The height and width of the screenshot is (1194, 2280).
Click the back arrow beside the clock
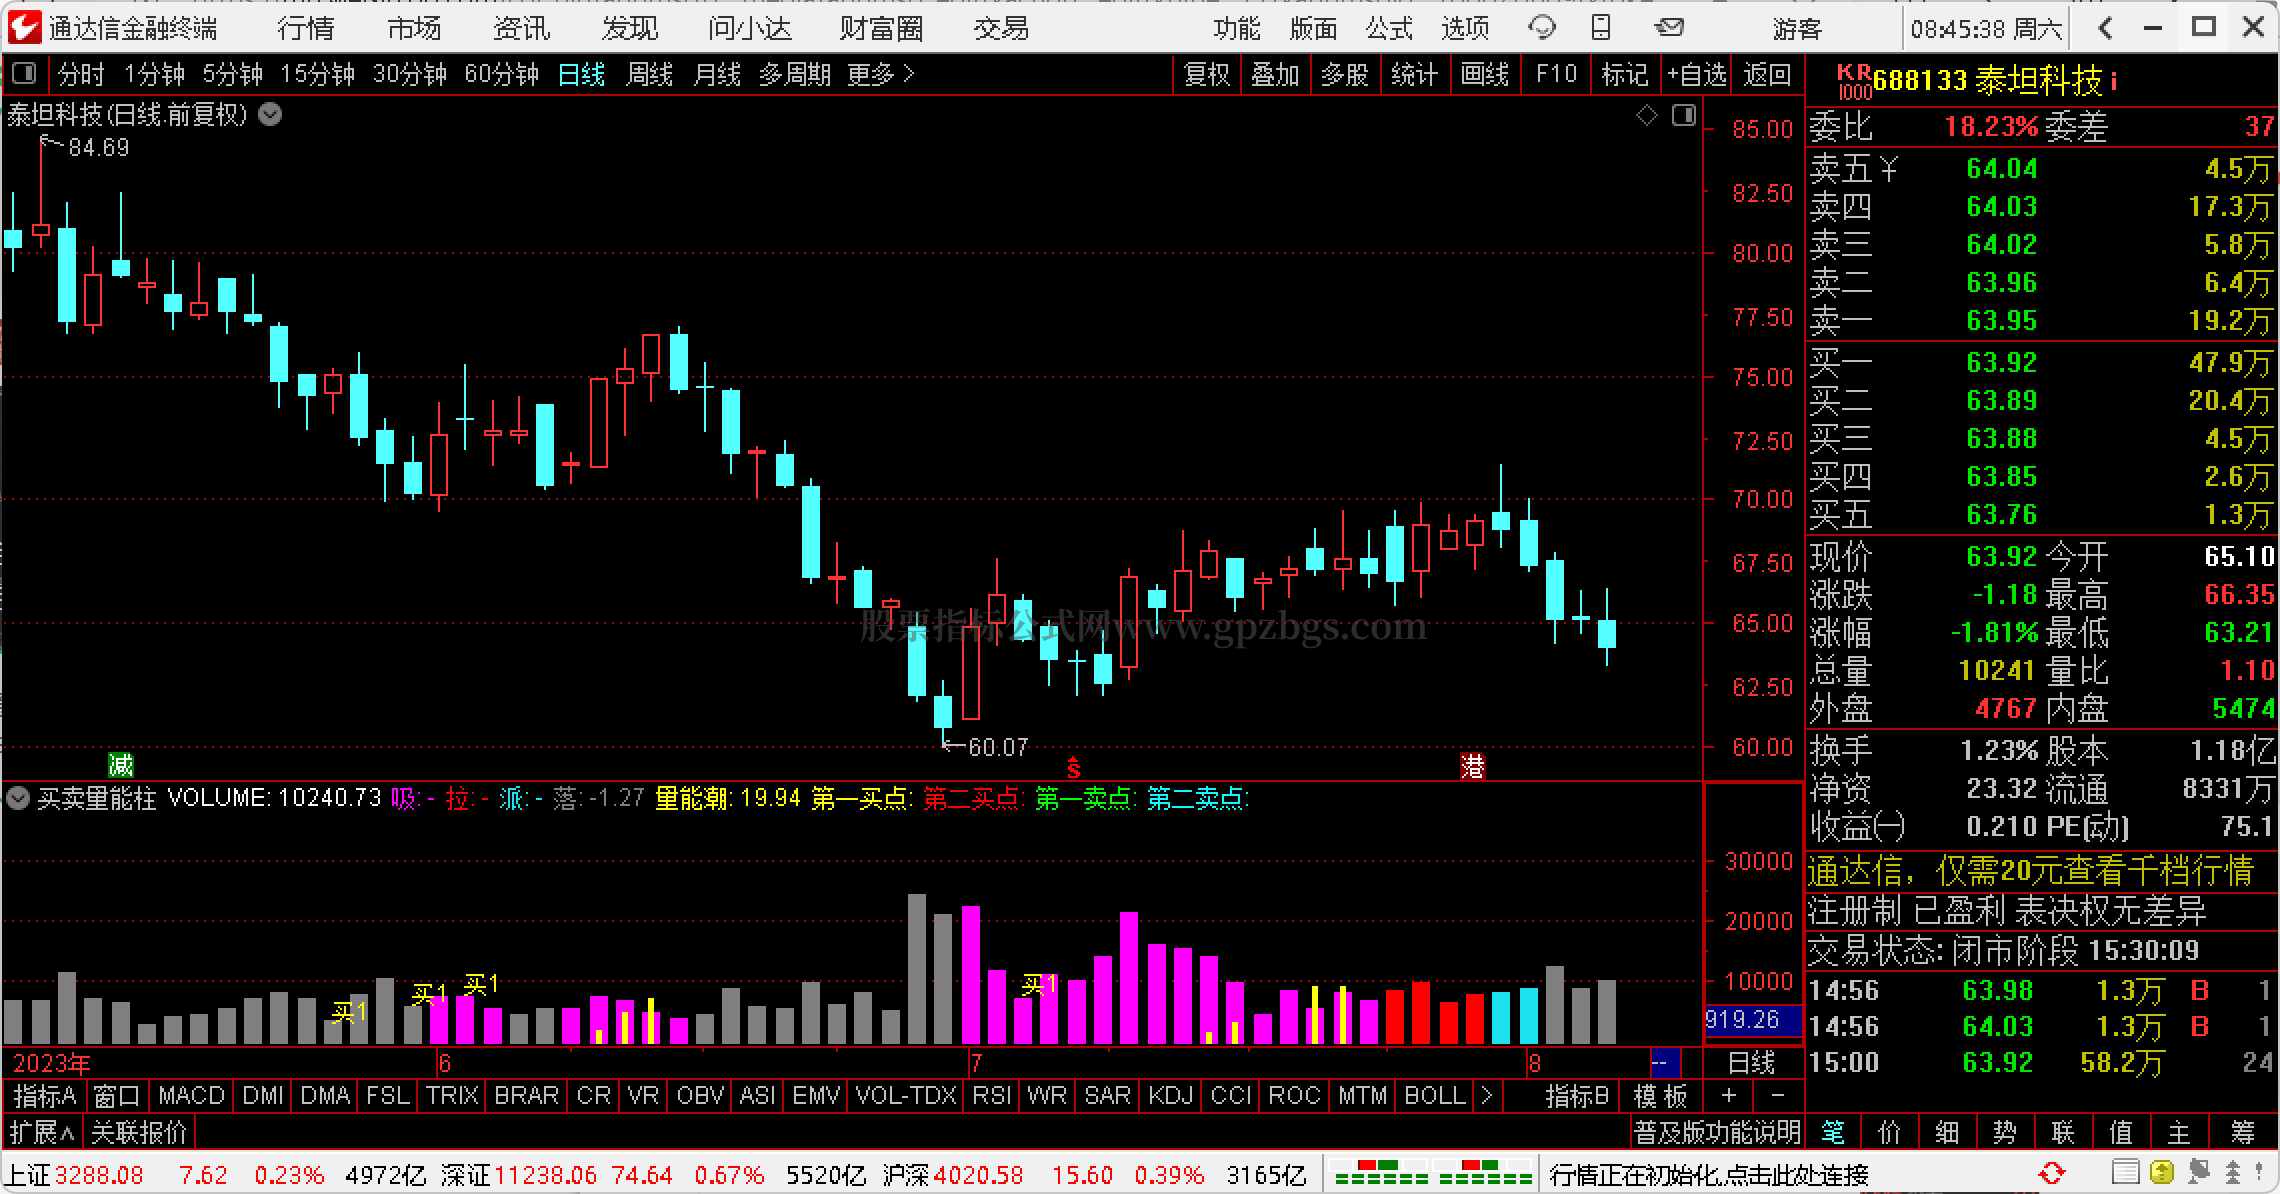click(2105, 28)
